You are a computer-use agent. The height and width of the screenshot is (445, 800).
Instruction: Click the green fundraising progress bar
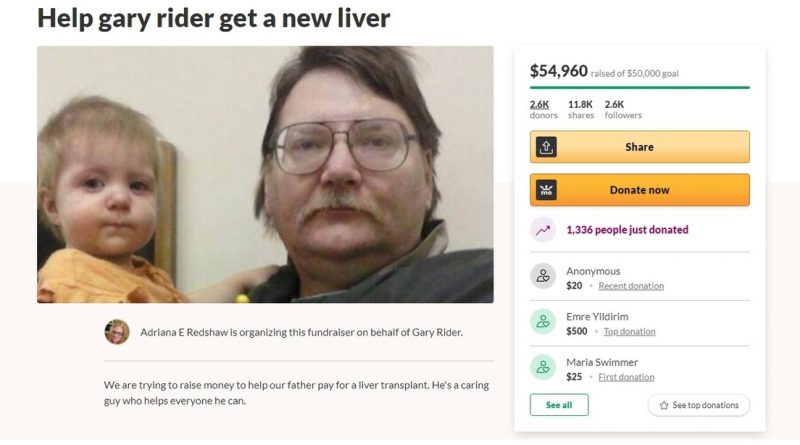639,88
